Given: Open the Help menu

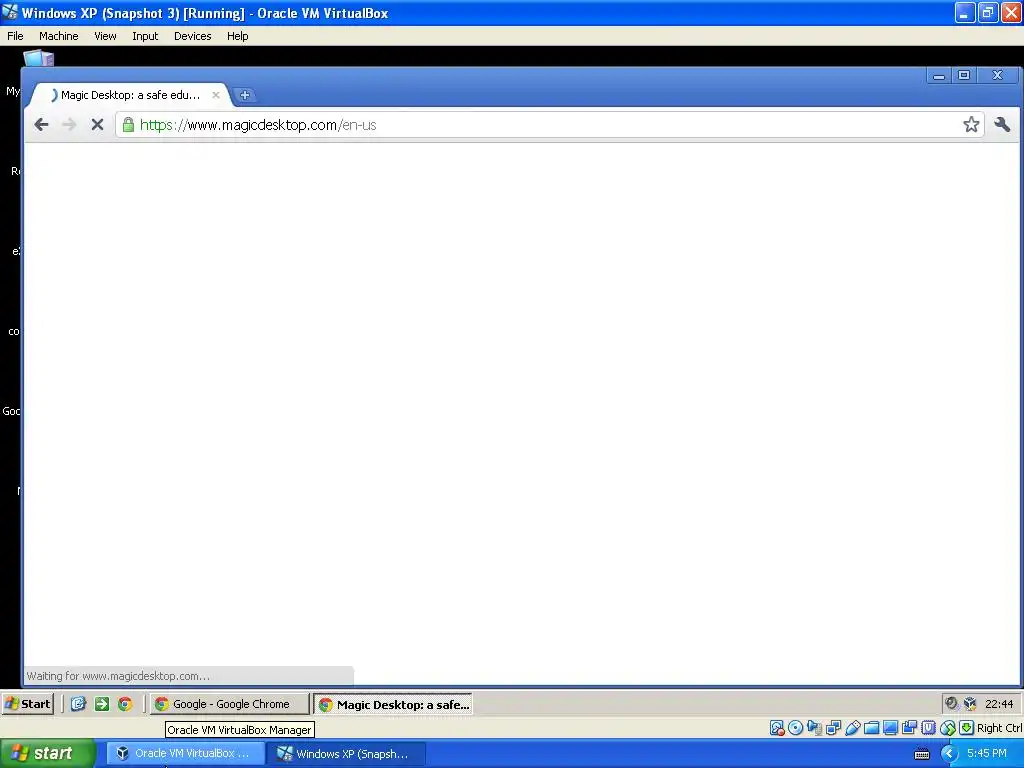Looking at the screenshot, I should [x=238, y=36].
